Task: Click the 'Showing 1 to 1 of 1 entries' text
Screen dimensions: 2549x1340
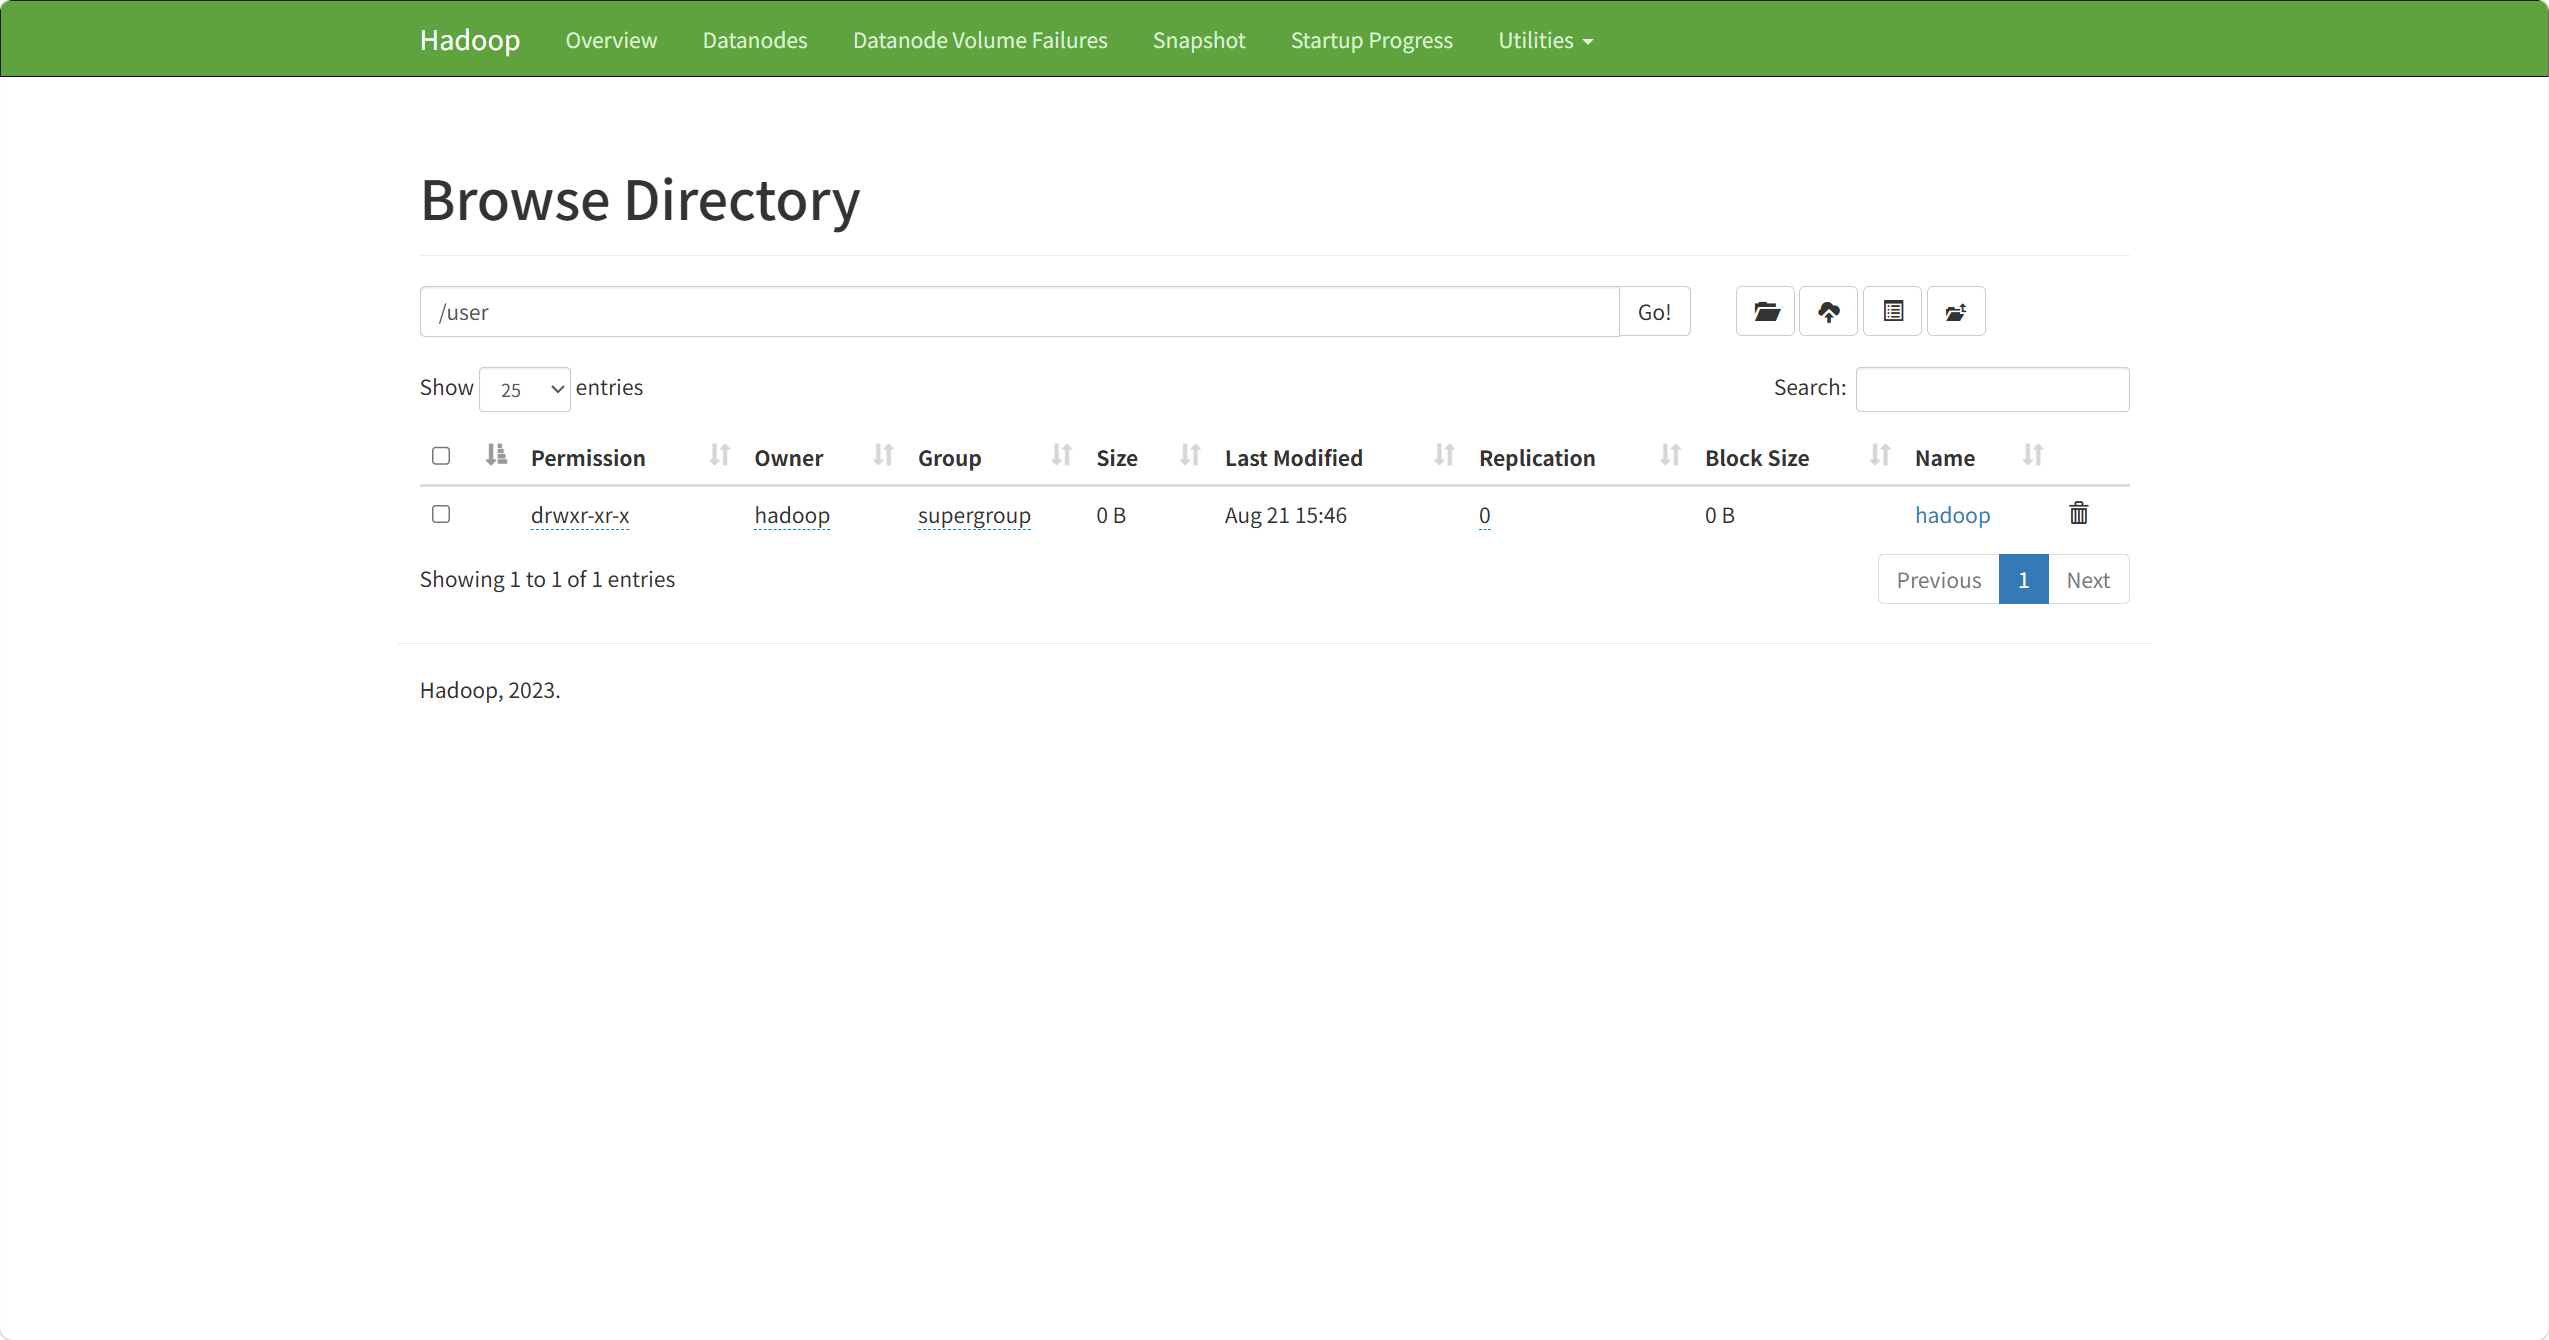Action: 547,579
